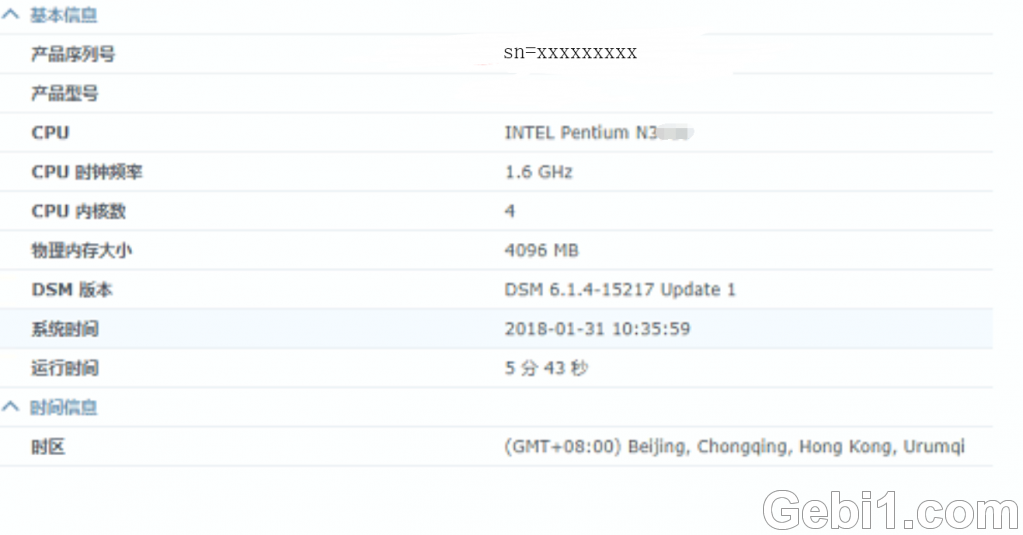Select the GMT+08:00 Beijing timezone value
The height and width of the screenshot is (535, 1023).
734,447
